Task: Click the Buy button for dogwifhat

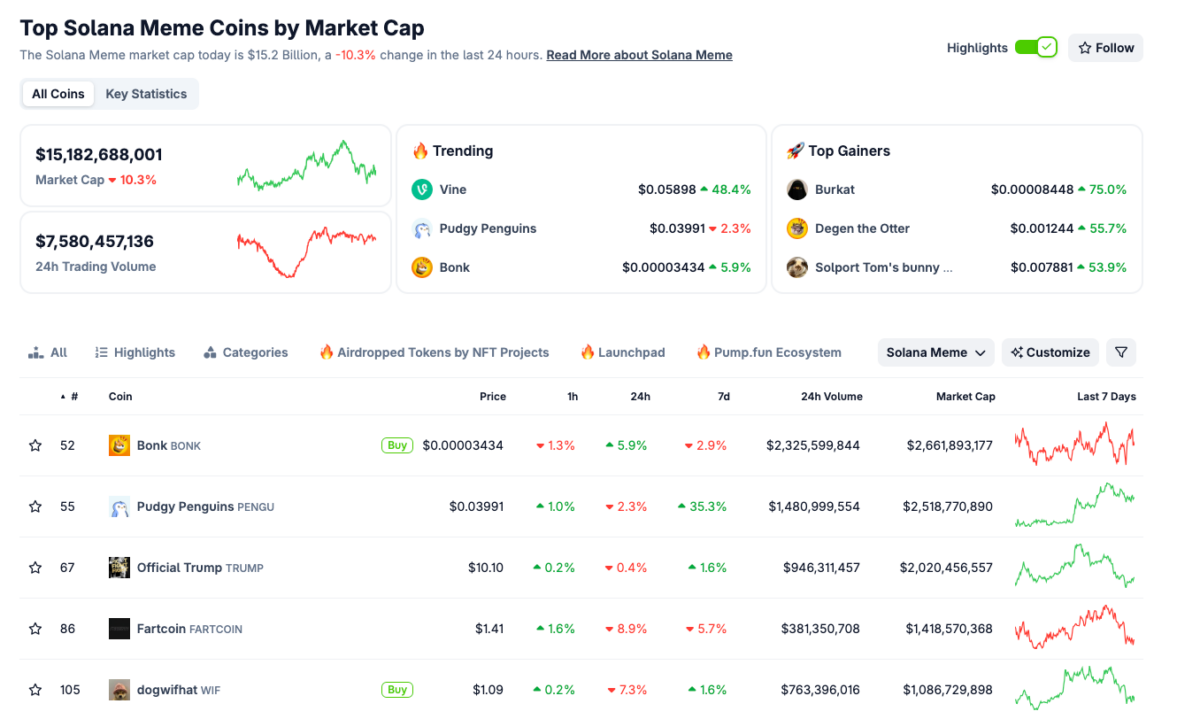Action: tap(397, 690)
